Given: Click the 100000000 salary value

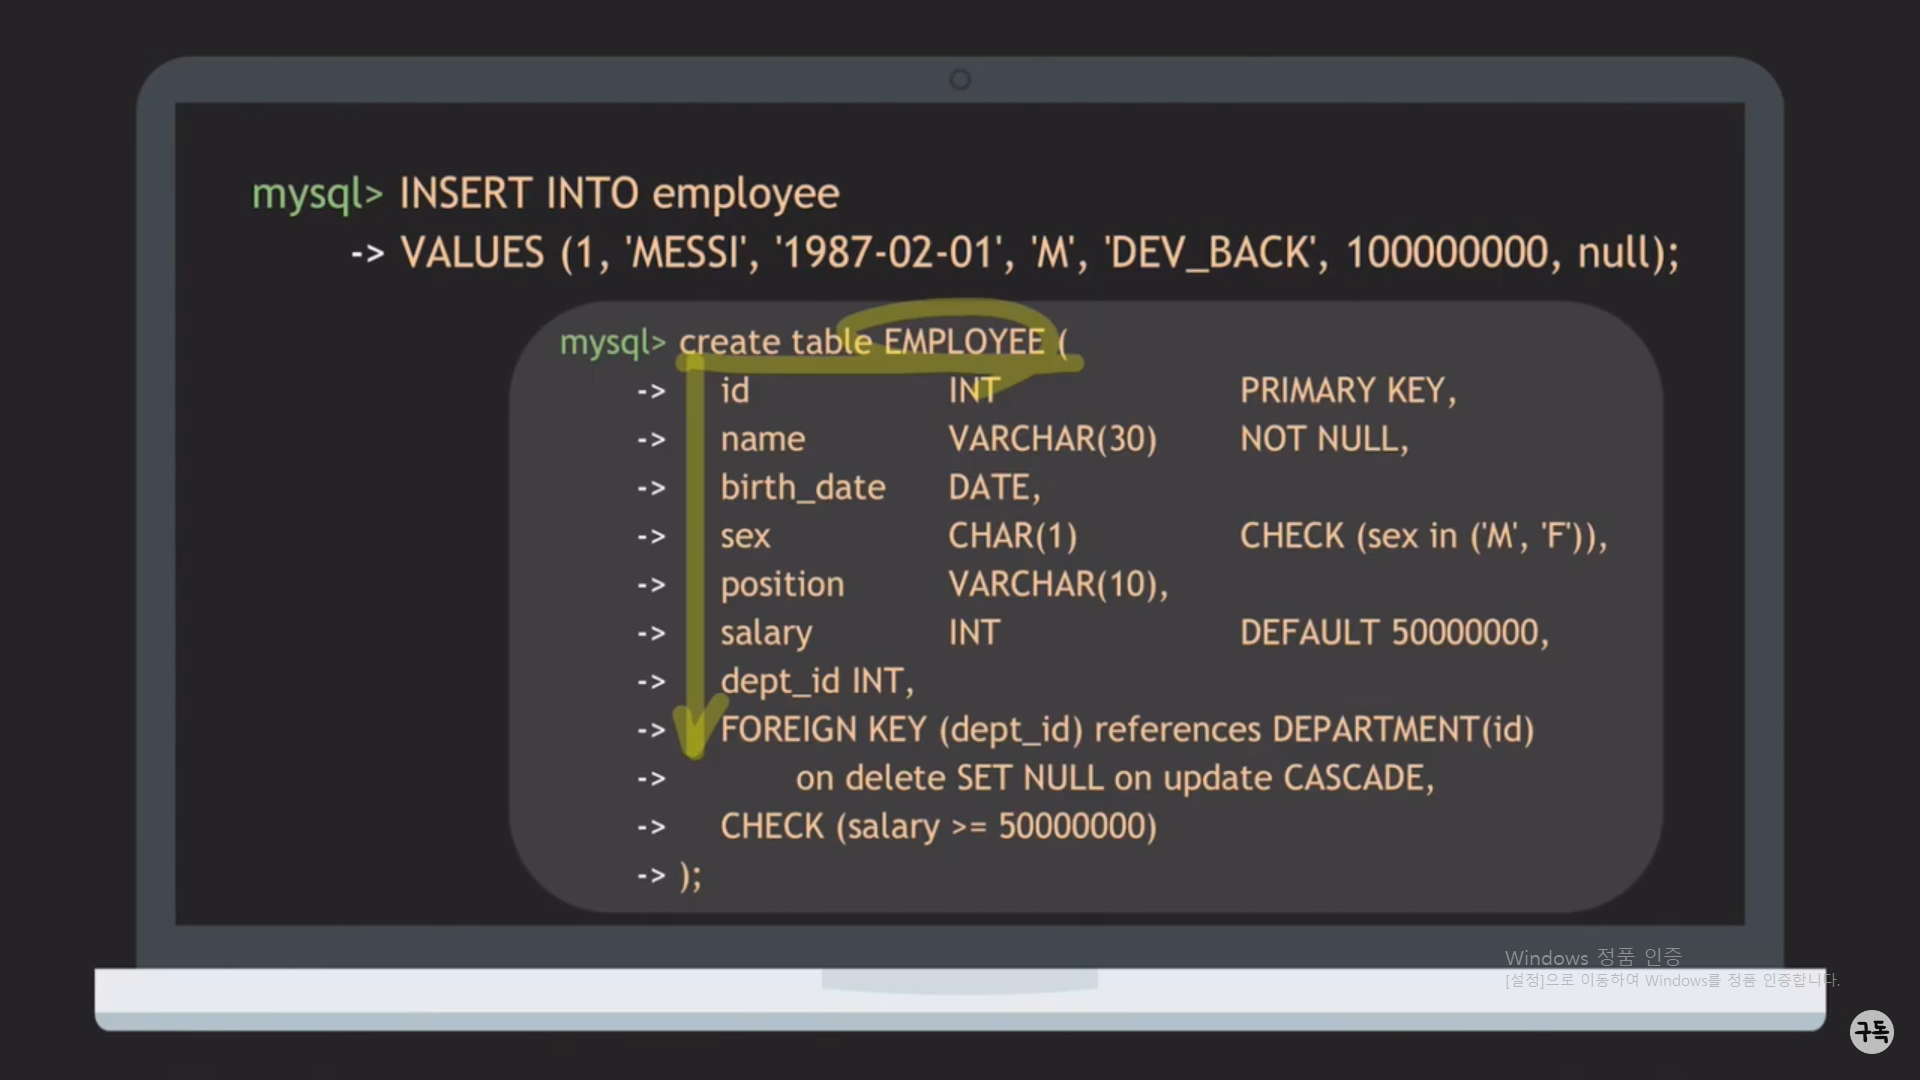Looking at the screenshot, I should point(1446,252).
